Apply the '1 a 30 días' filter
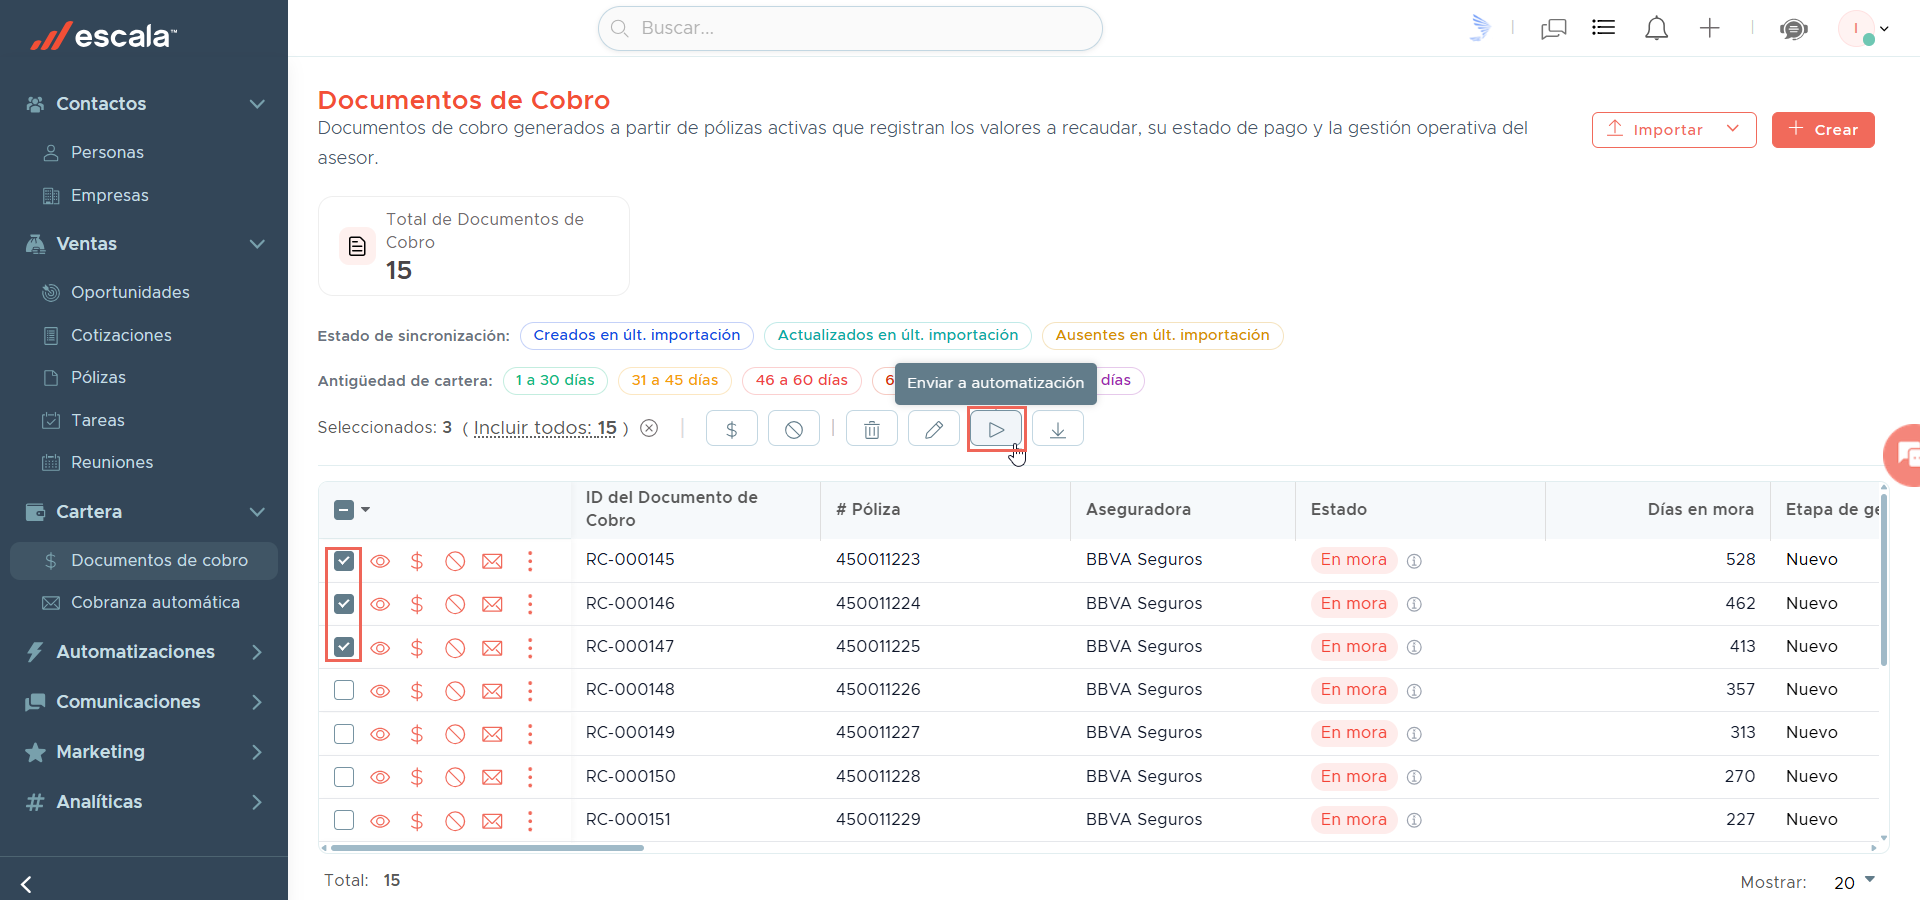The image size is (1920, 900). (x=555, y=380)
